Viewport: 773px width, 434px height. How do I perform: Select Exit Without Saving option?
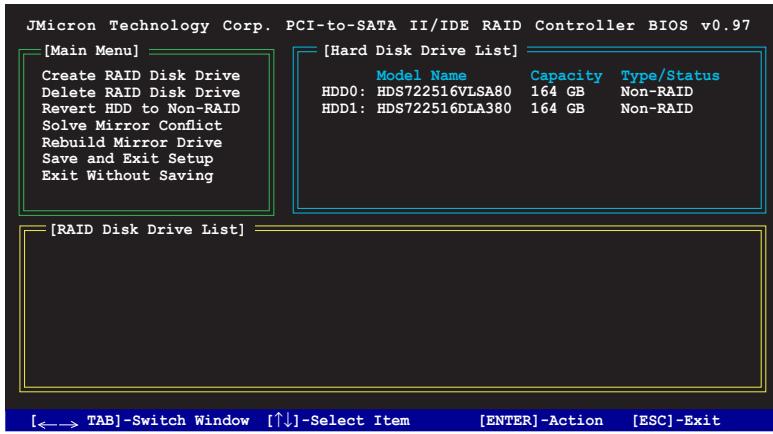(x=127, y=176)
